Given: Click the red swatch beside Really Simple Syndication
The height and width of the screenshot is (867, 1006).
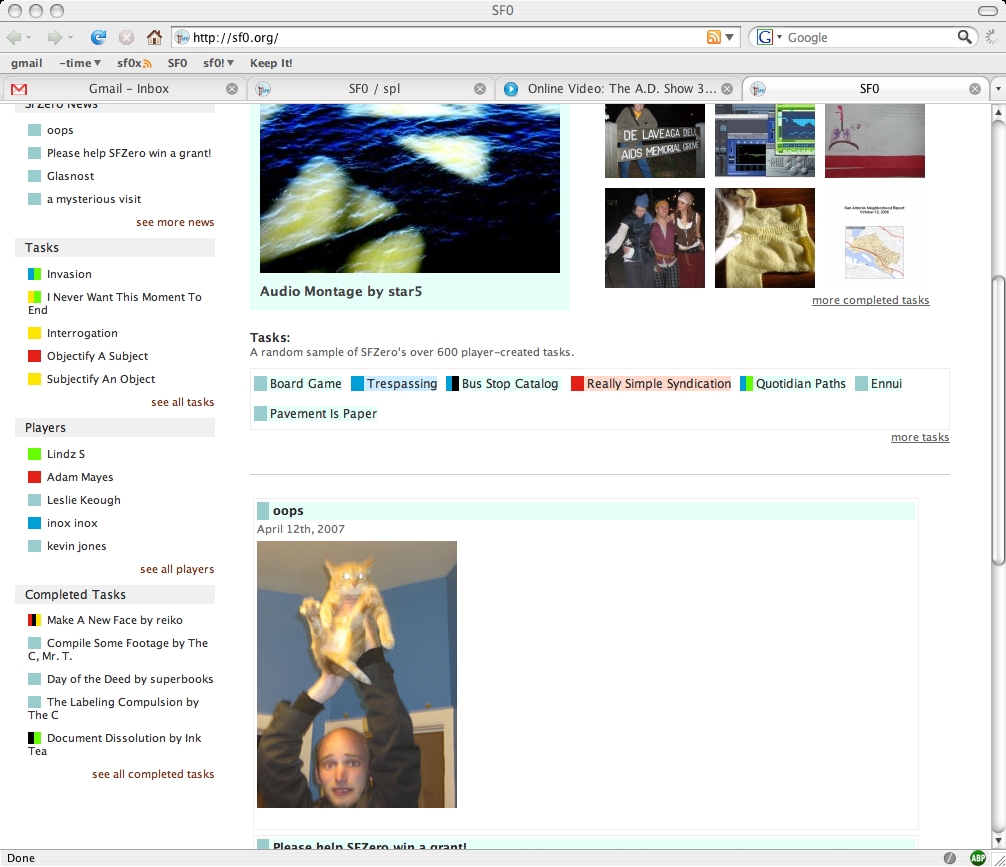Looking at the screenshot, I should tap(577, 384).
